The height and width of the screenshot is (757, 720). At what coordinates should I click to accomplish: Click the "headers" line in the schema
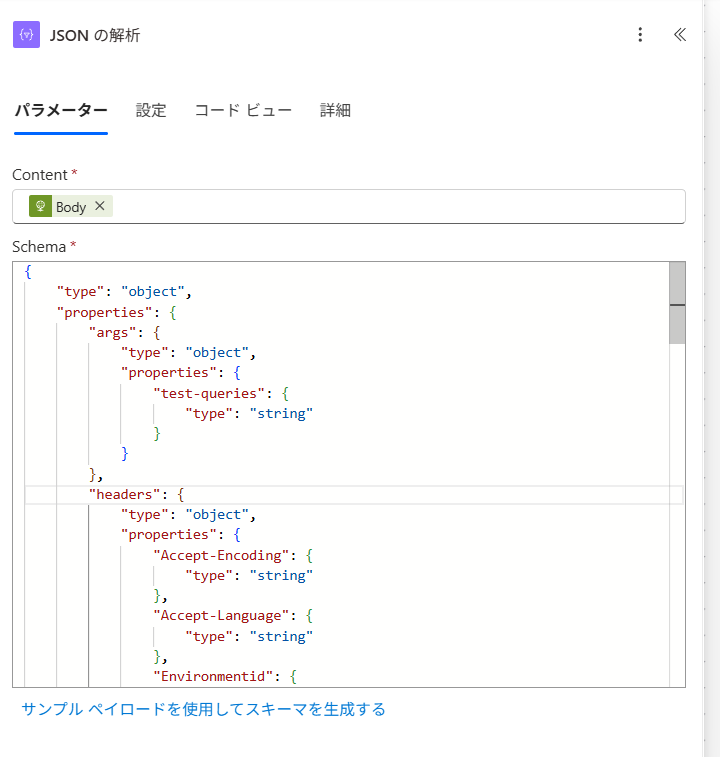(353, 494)
